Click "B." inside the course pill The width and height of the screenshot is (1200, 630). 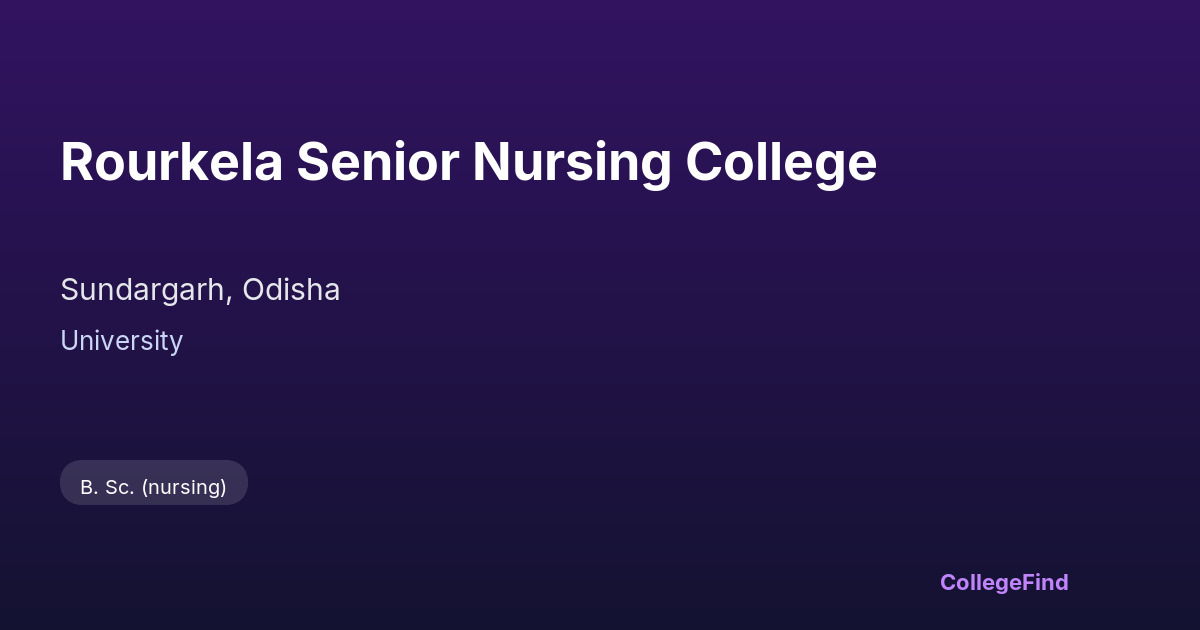click(88, 487)
